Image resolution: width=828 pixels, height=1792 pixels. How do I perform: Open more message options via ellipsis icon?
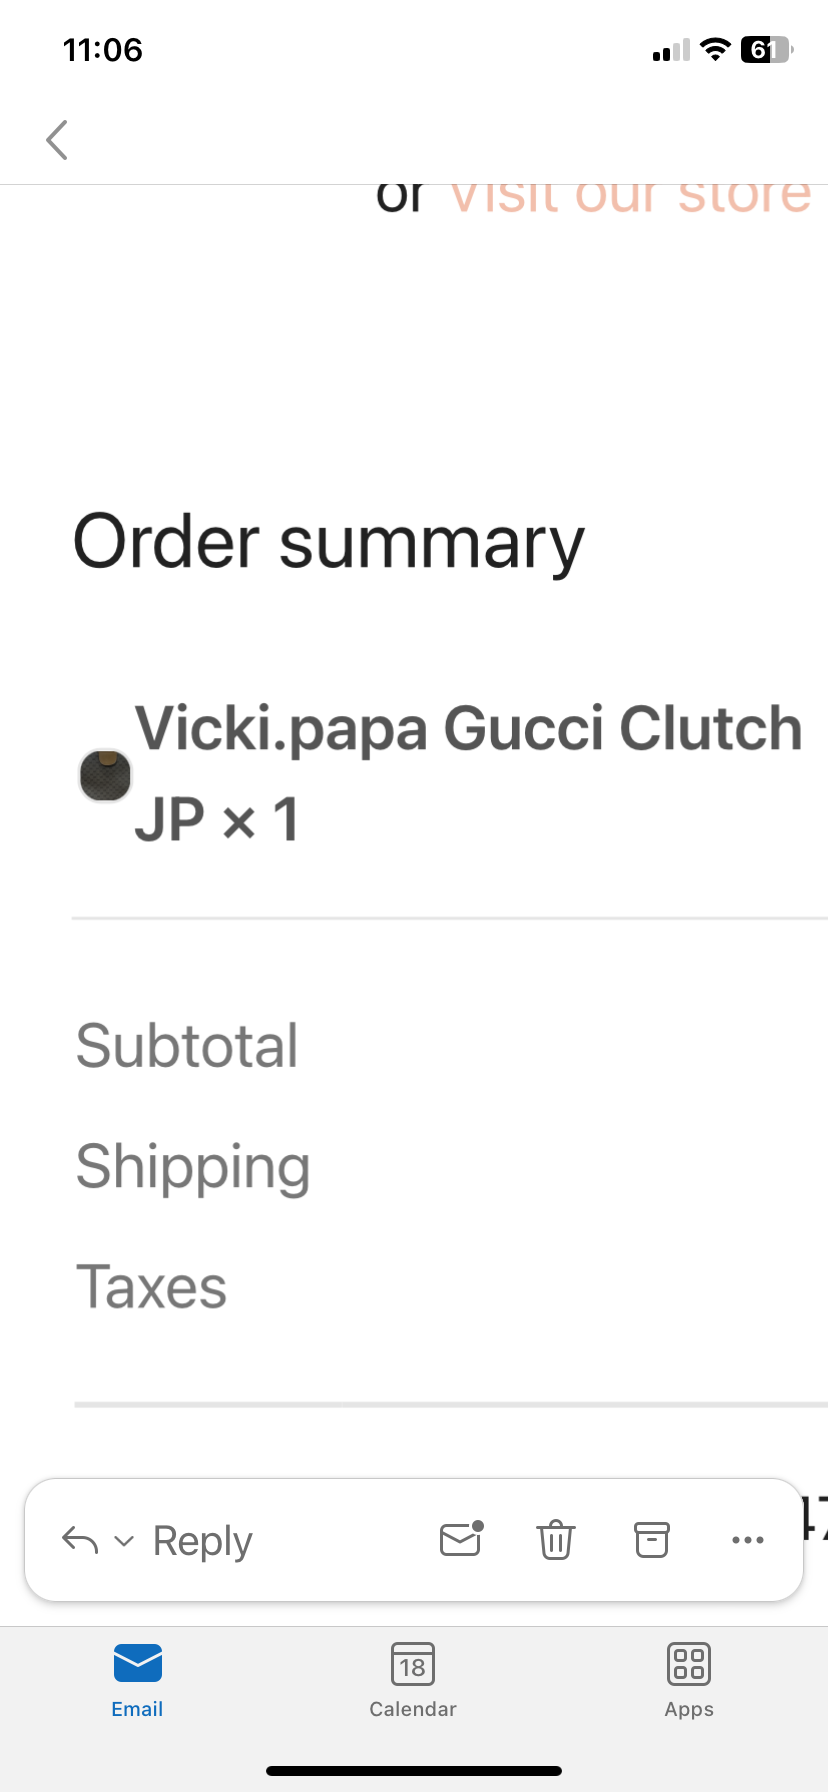[748, 1540]
